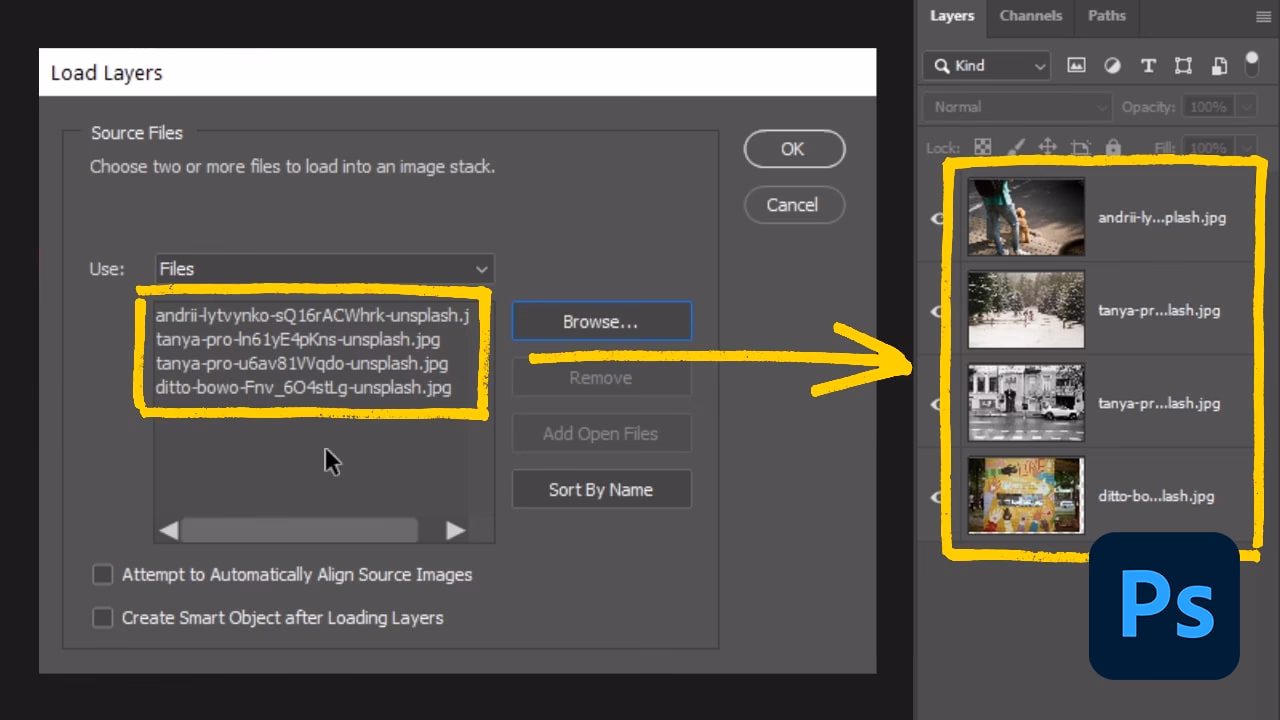
Task: Open the Layers panel menu icon
Action: coord(1263,16)
